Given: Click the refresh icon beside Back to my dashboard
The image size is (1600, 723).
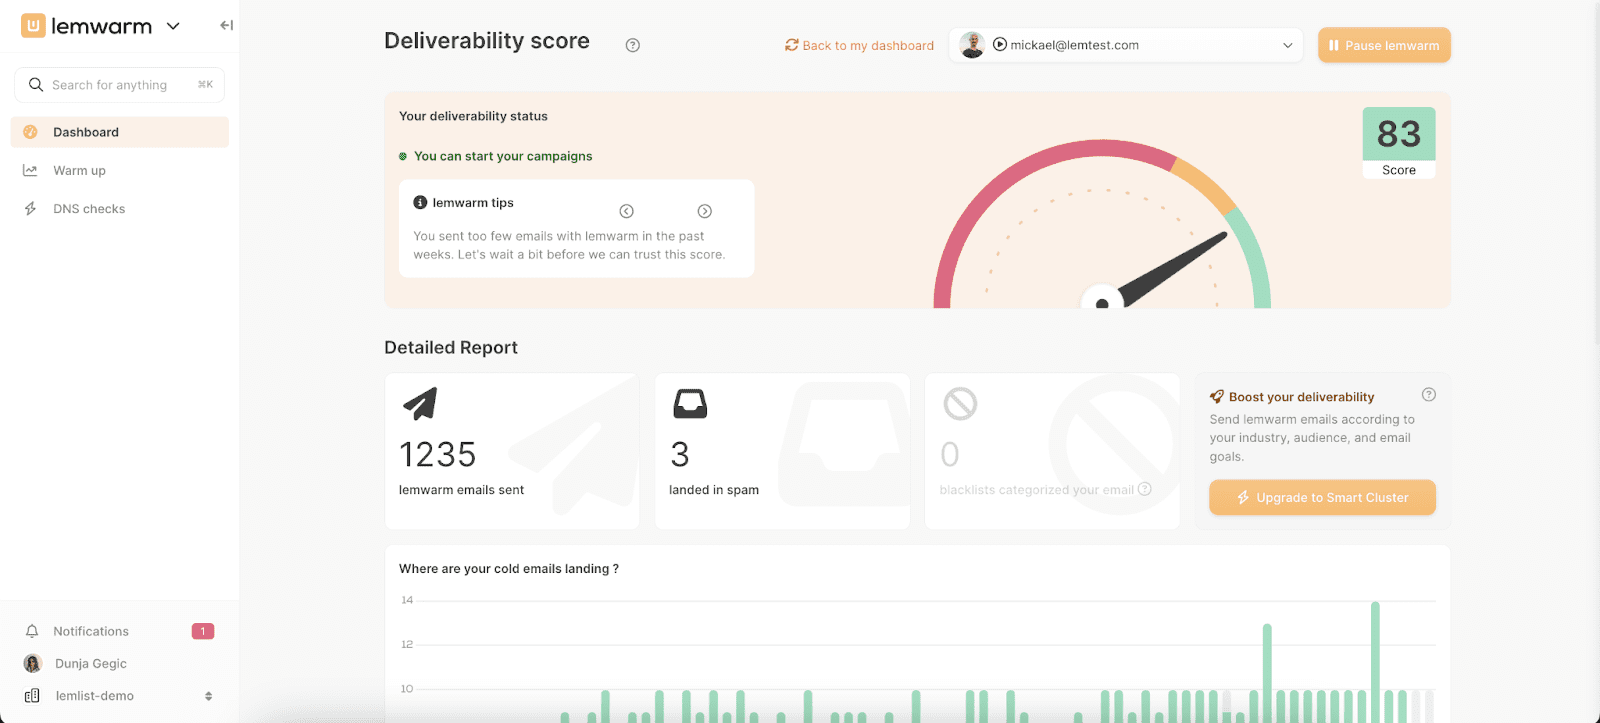Looking at the screenshot, I should coord(792,45).
